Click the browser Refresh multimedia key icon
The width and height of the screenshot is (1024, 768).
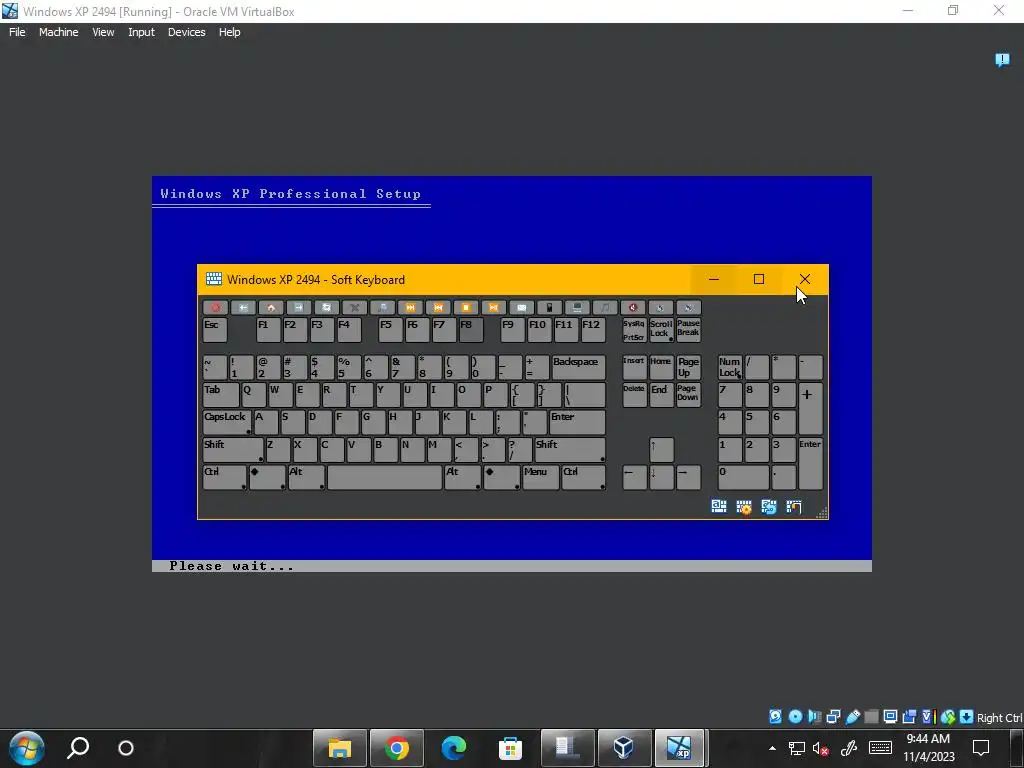[327, 307]
